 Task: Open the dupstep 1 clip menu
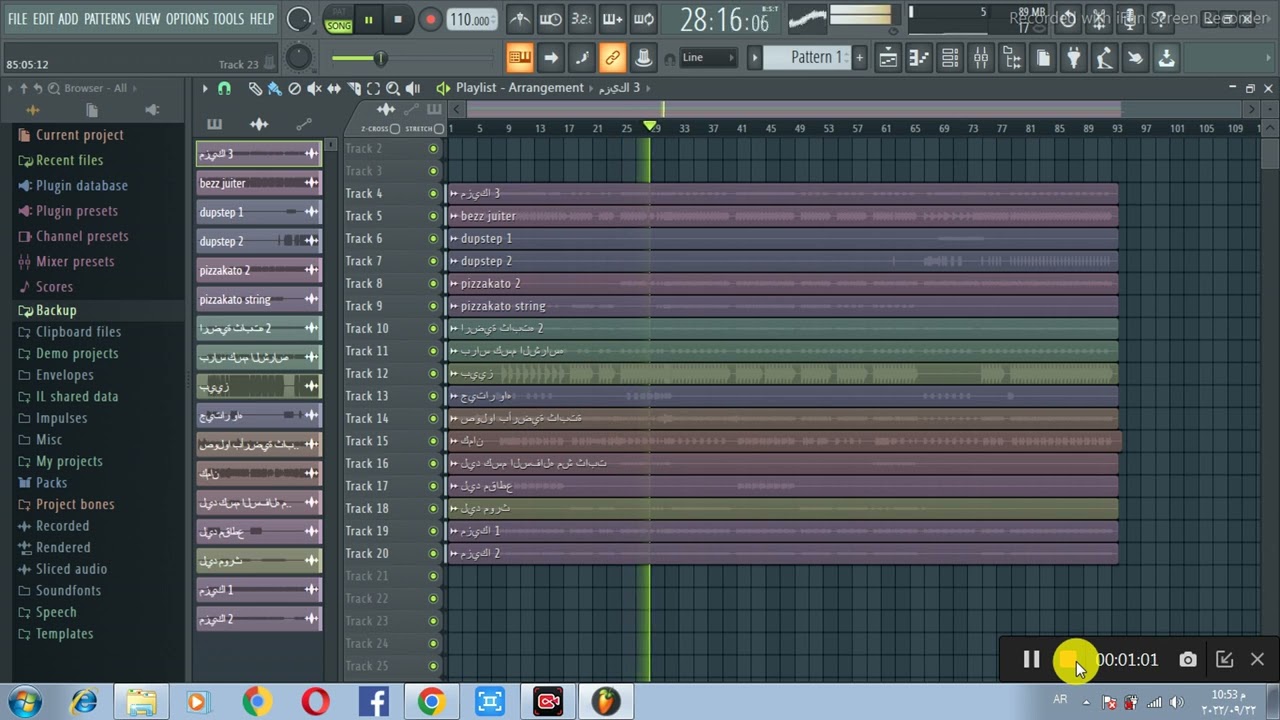453,239
